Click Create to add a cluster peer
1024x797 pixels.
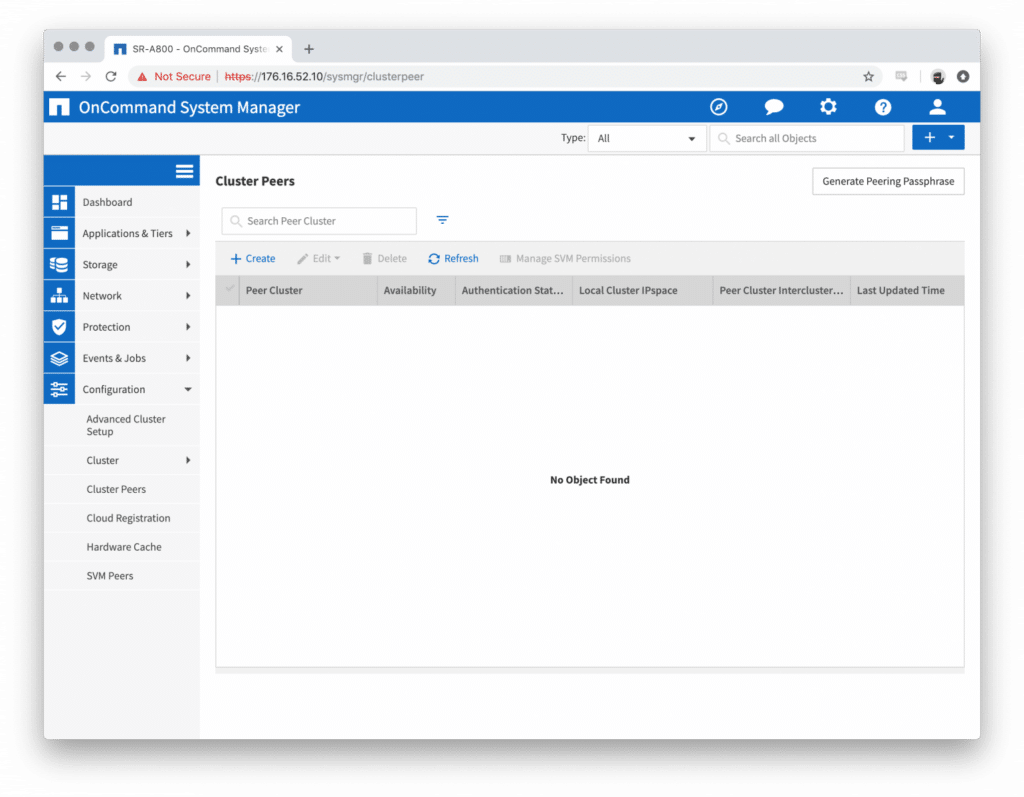[x=253, y=259]
